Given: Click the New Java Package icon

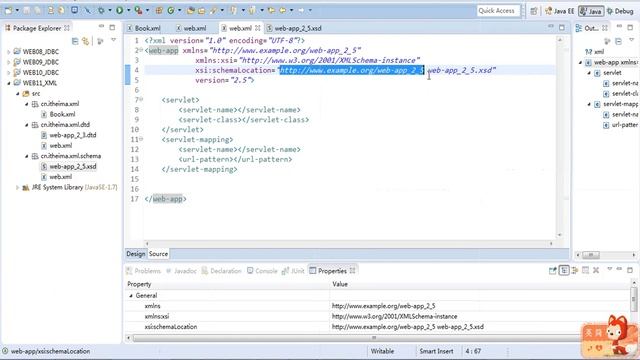Looking at the screenshot, I should [x=159, y=10].
